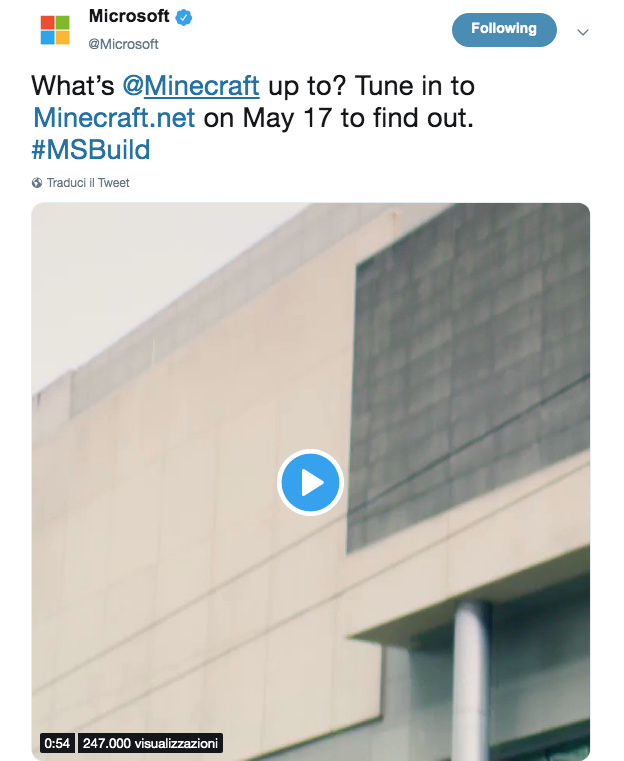Open the #MSBuild hashtag
The width and height of the screenshot is (624, 761).
click(x=91, y=150)
